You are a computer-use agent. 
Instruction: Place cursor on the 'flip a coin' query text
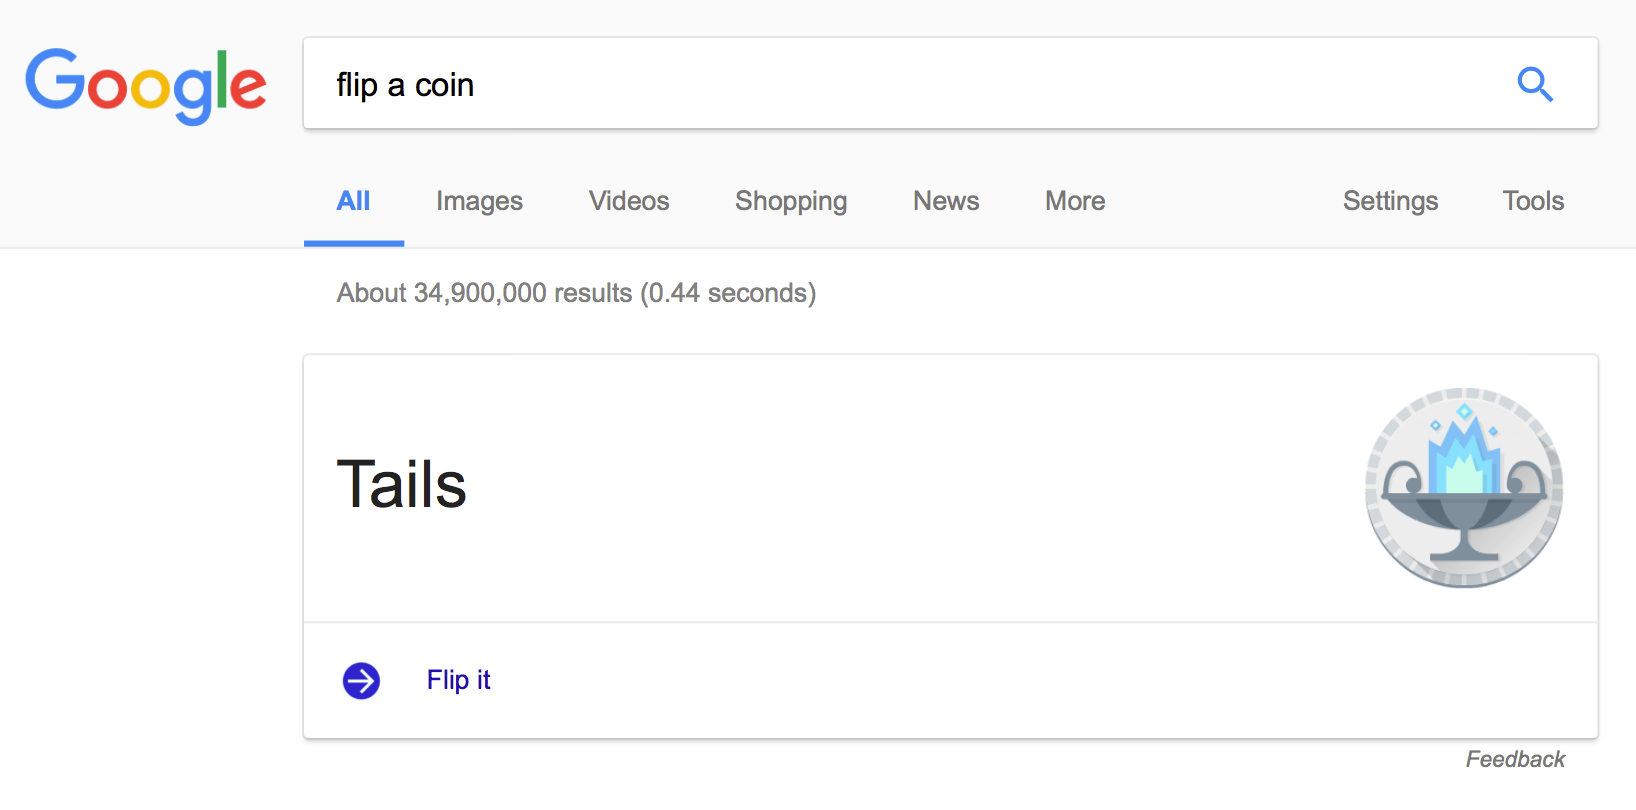pyautogui.click(x=405, y=85)
